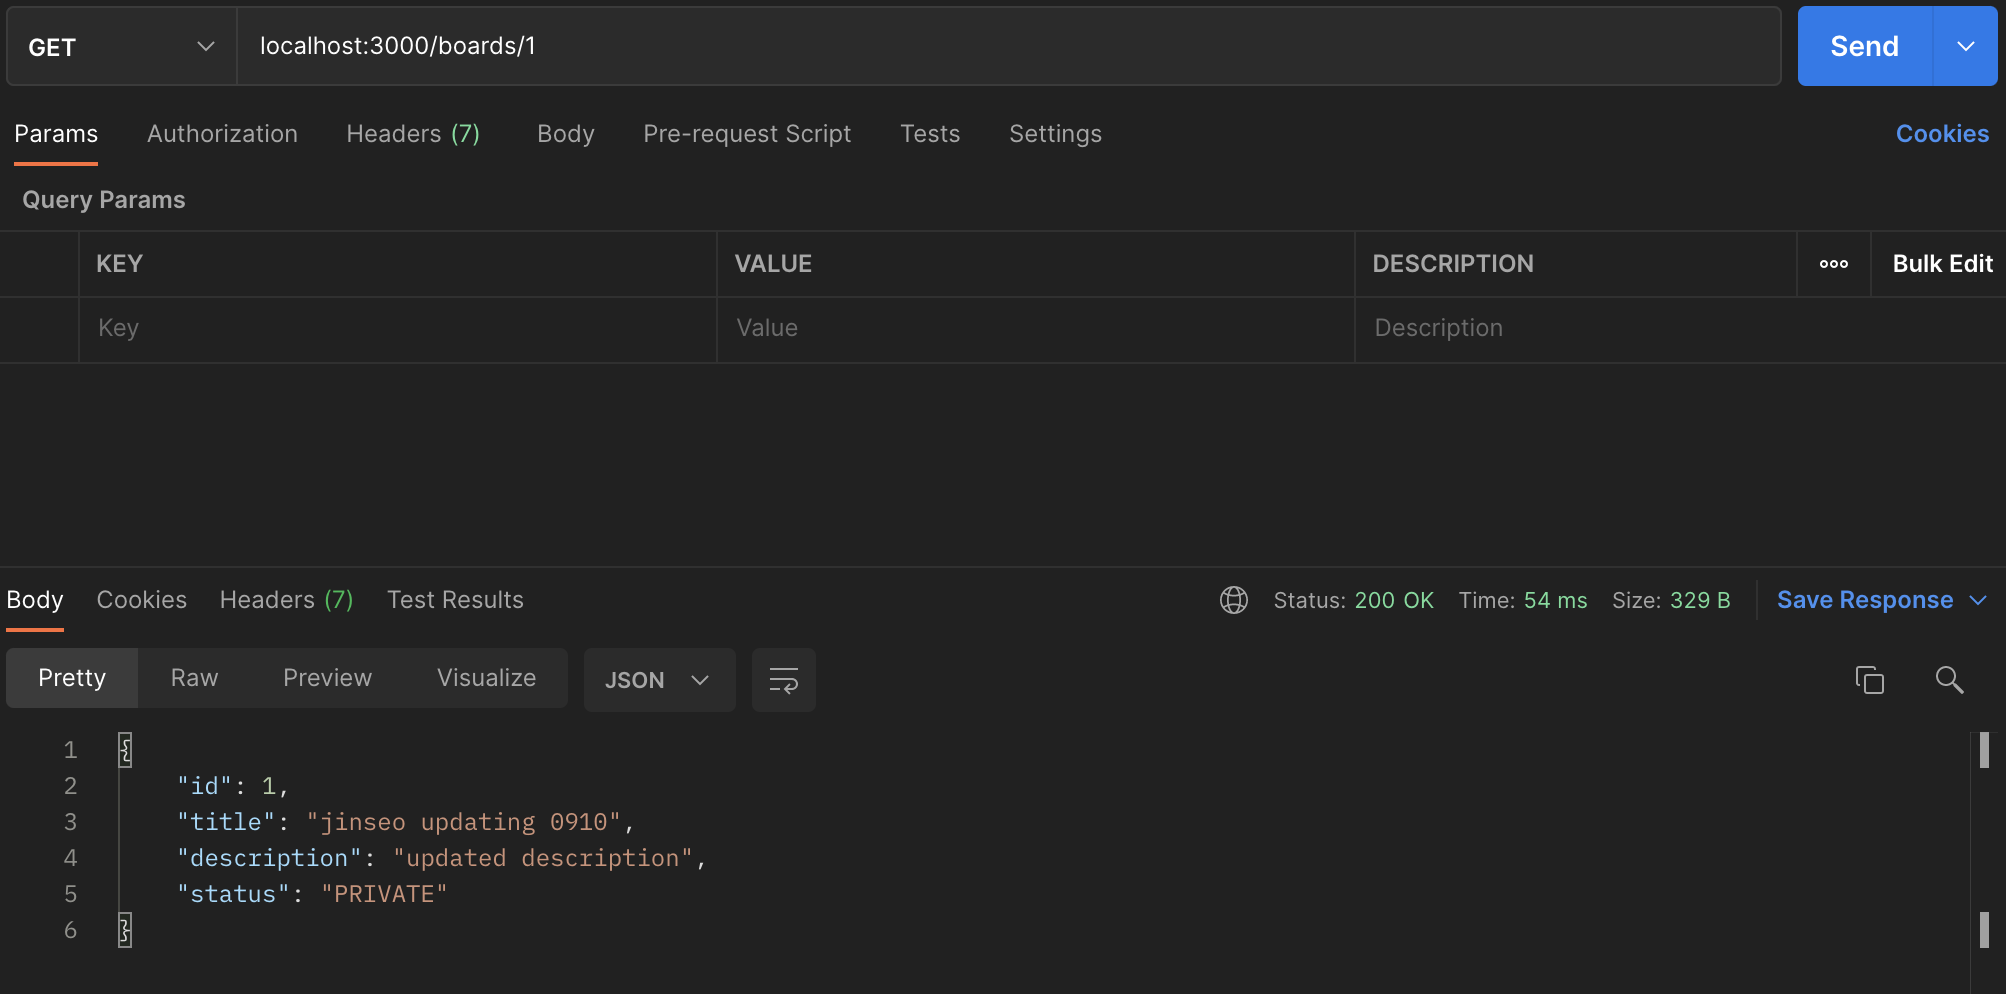
Task: Open the JSON format dropdown
Action: [x=659, y=680]
